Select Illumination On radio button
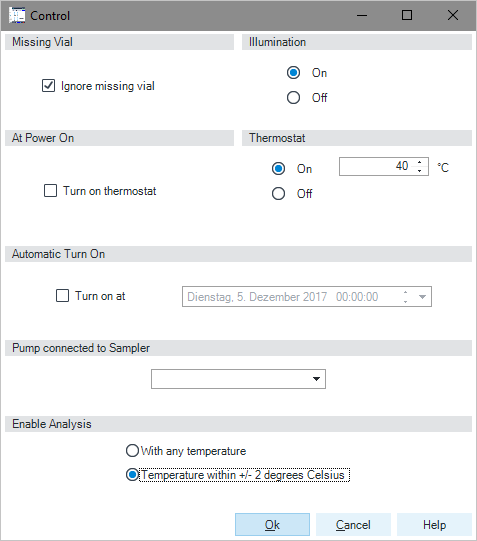477x541 pixels. tap(294, 73)
